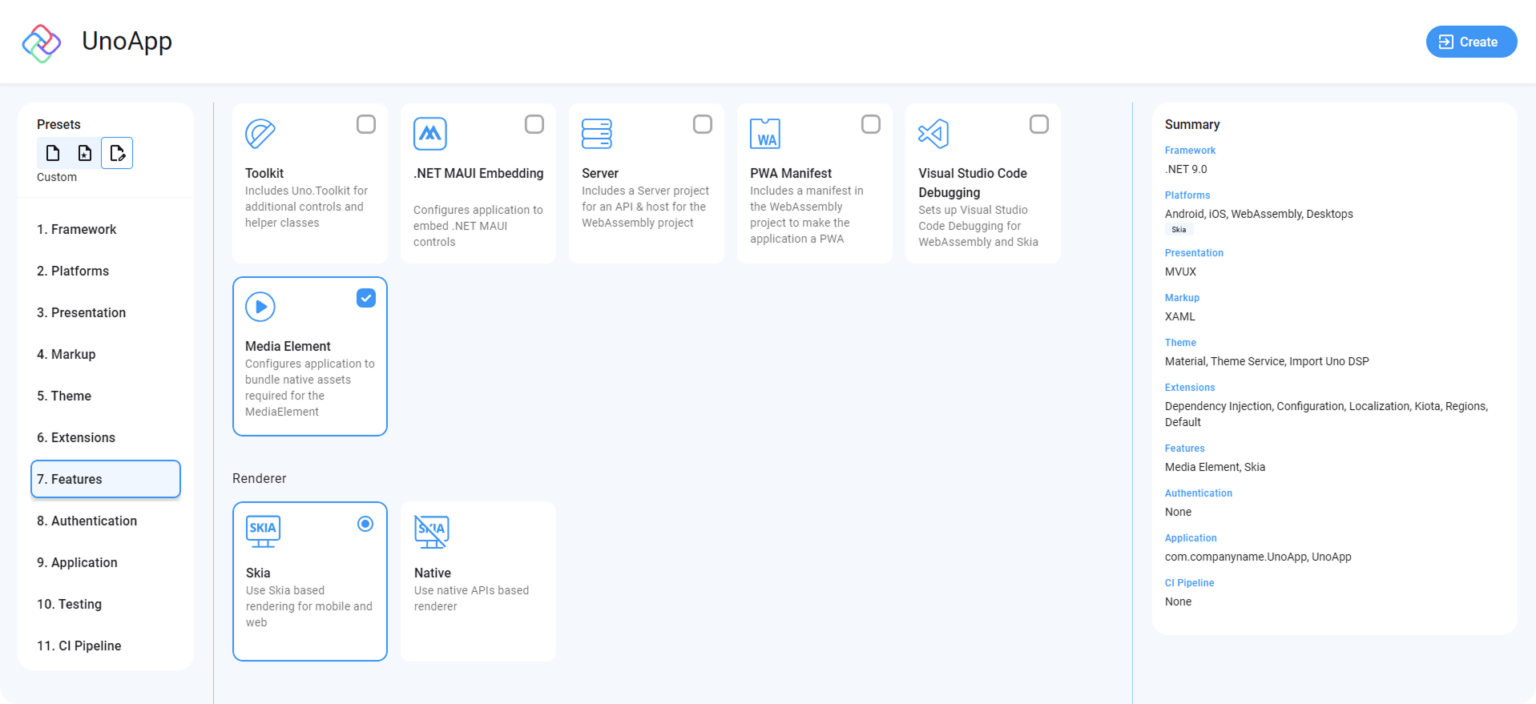
Task: Open the 11. CI Pipeline step
Action: (x=79, y=645)
